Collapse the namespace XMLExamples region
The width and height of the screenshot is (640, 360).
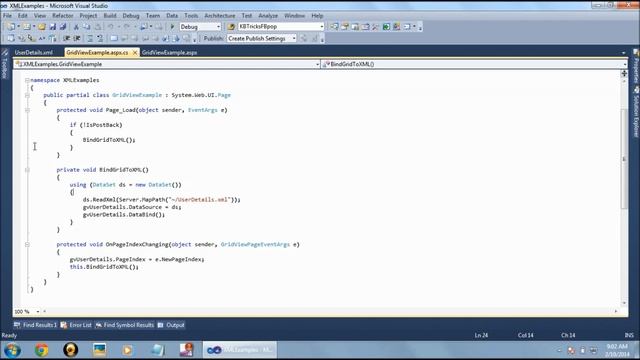point(27,80)
